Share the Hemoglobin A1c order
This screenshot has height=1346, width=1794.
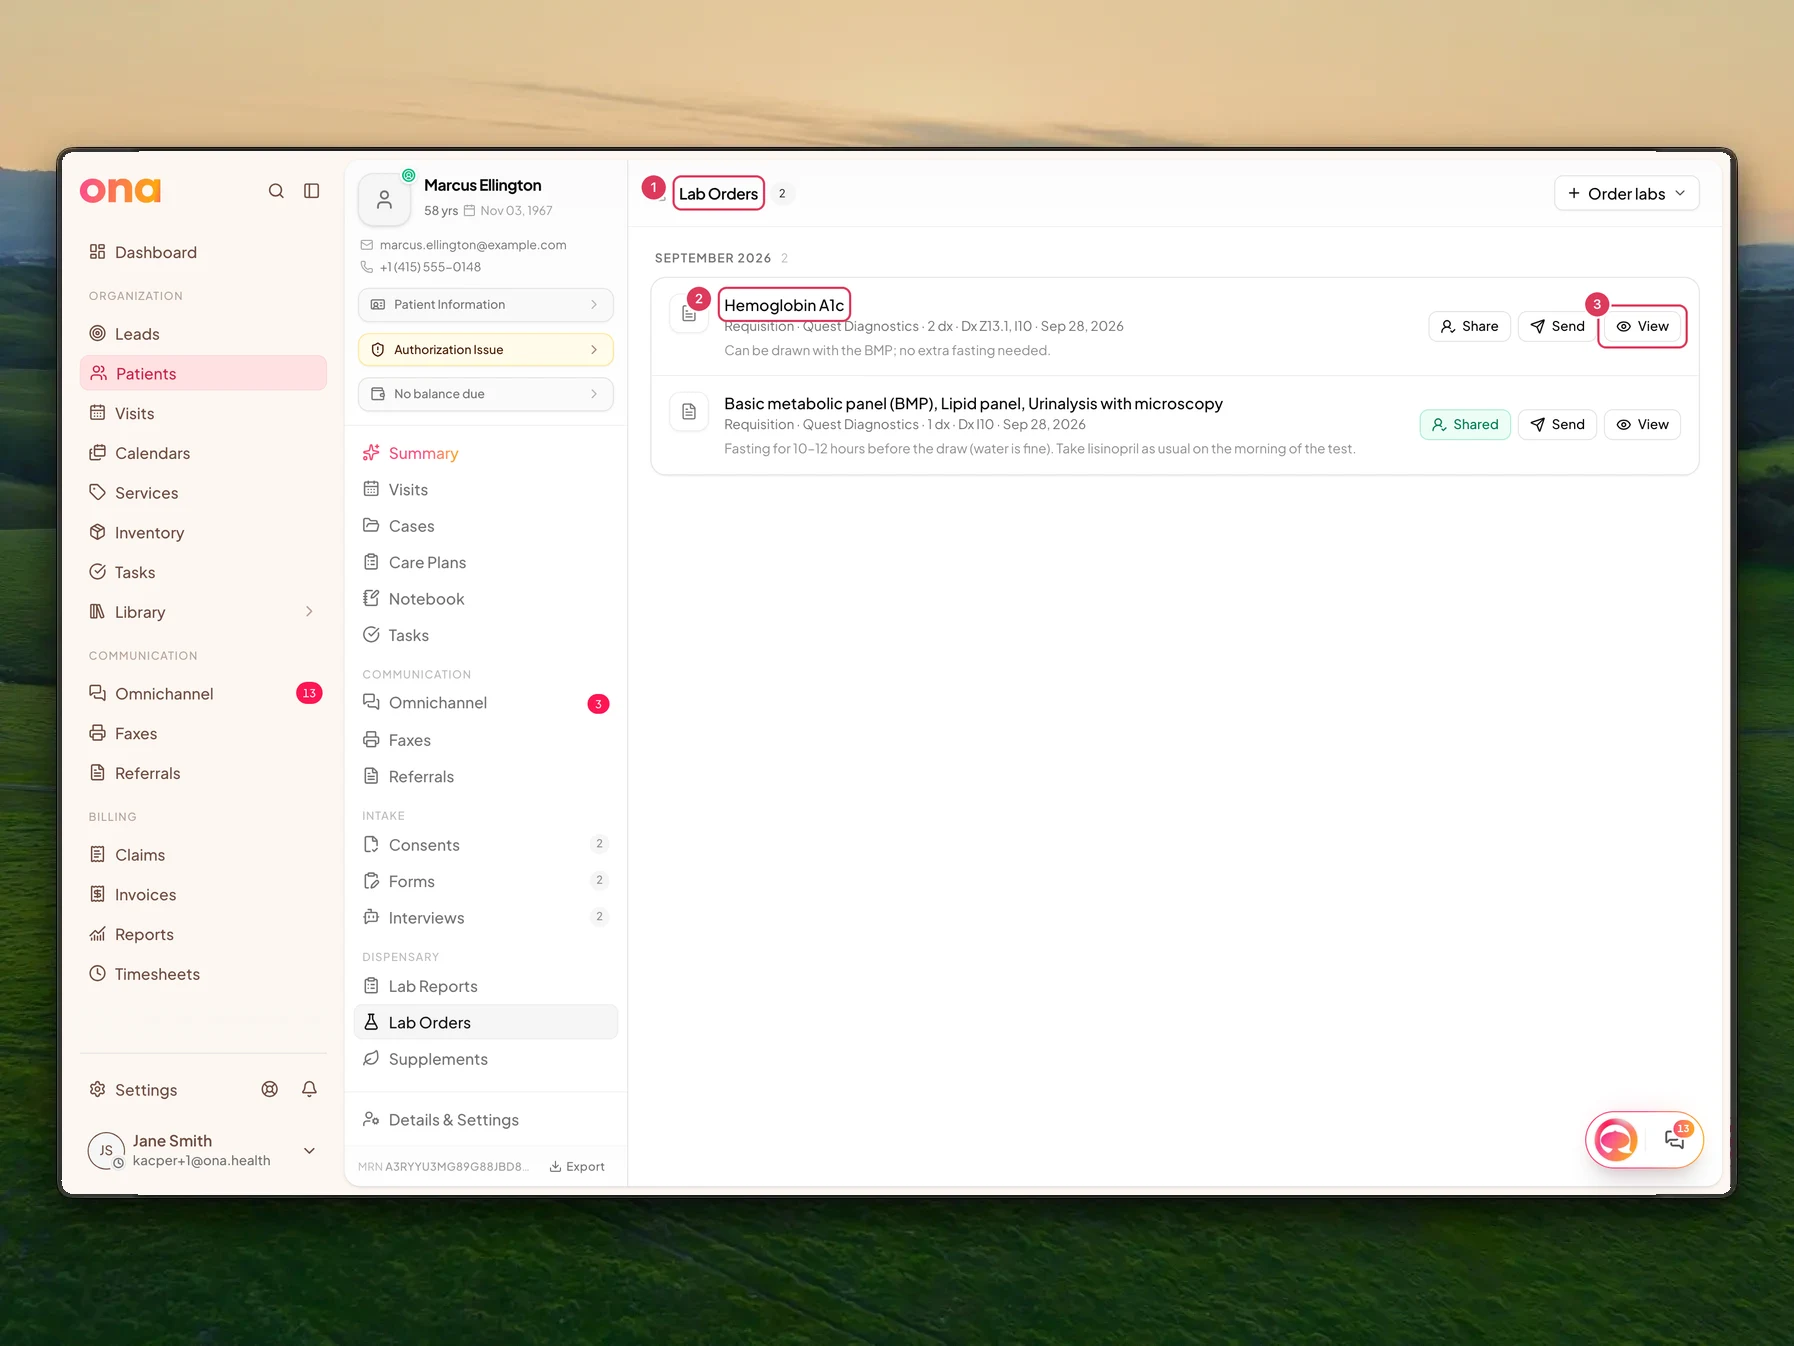pos(1469,326)
